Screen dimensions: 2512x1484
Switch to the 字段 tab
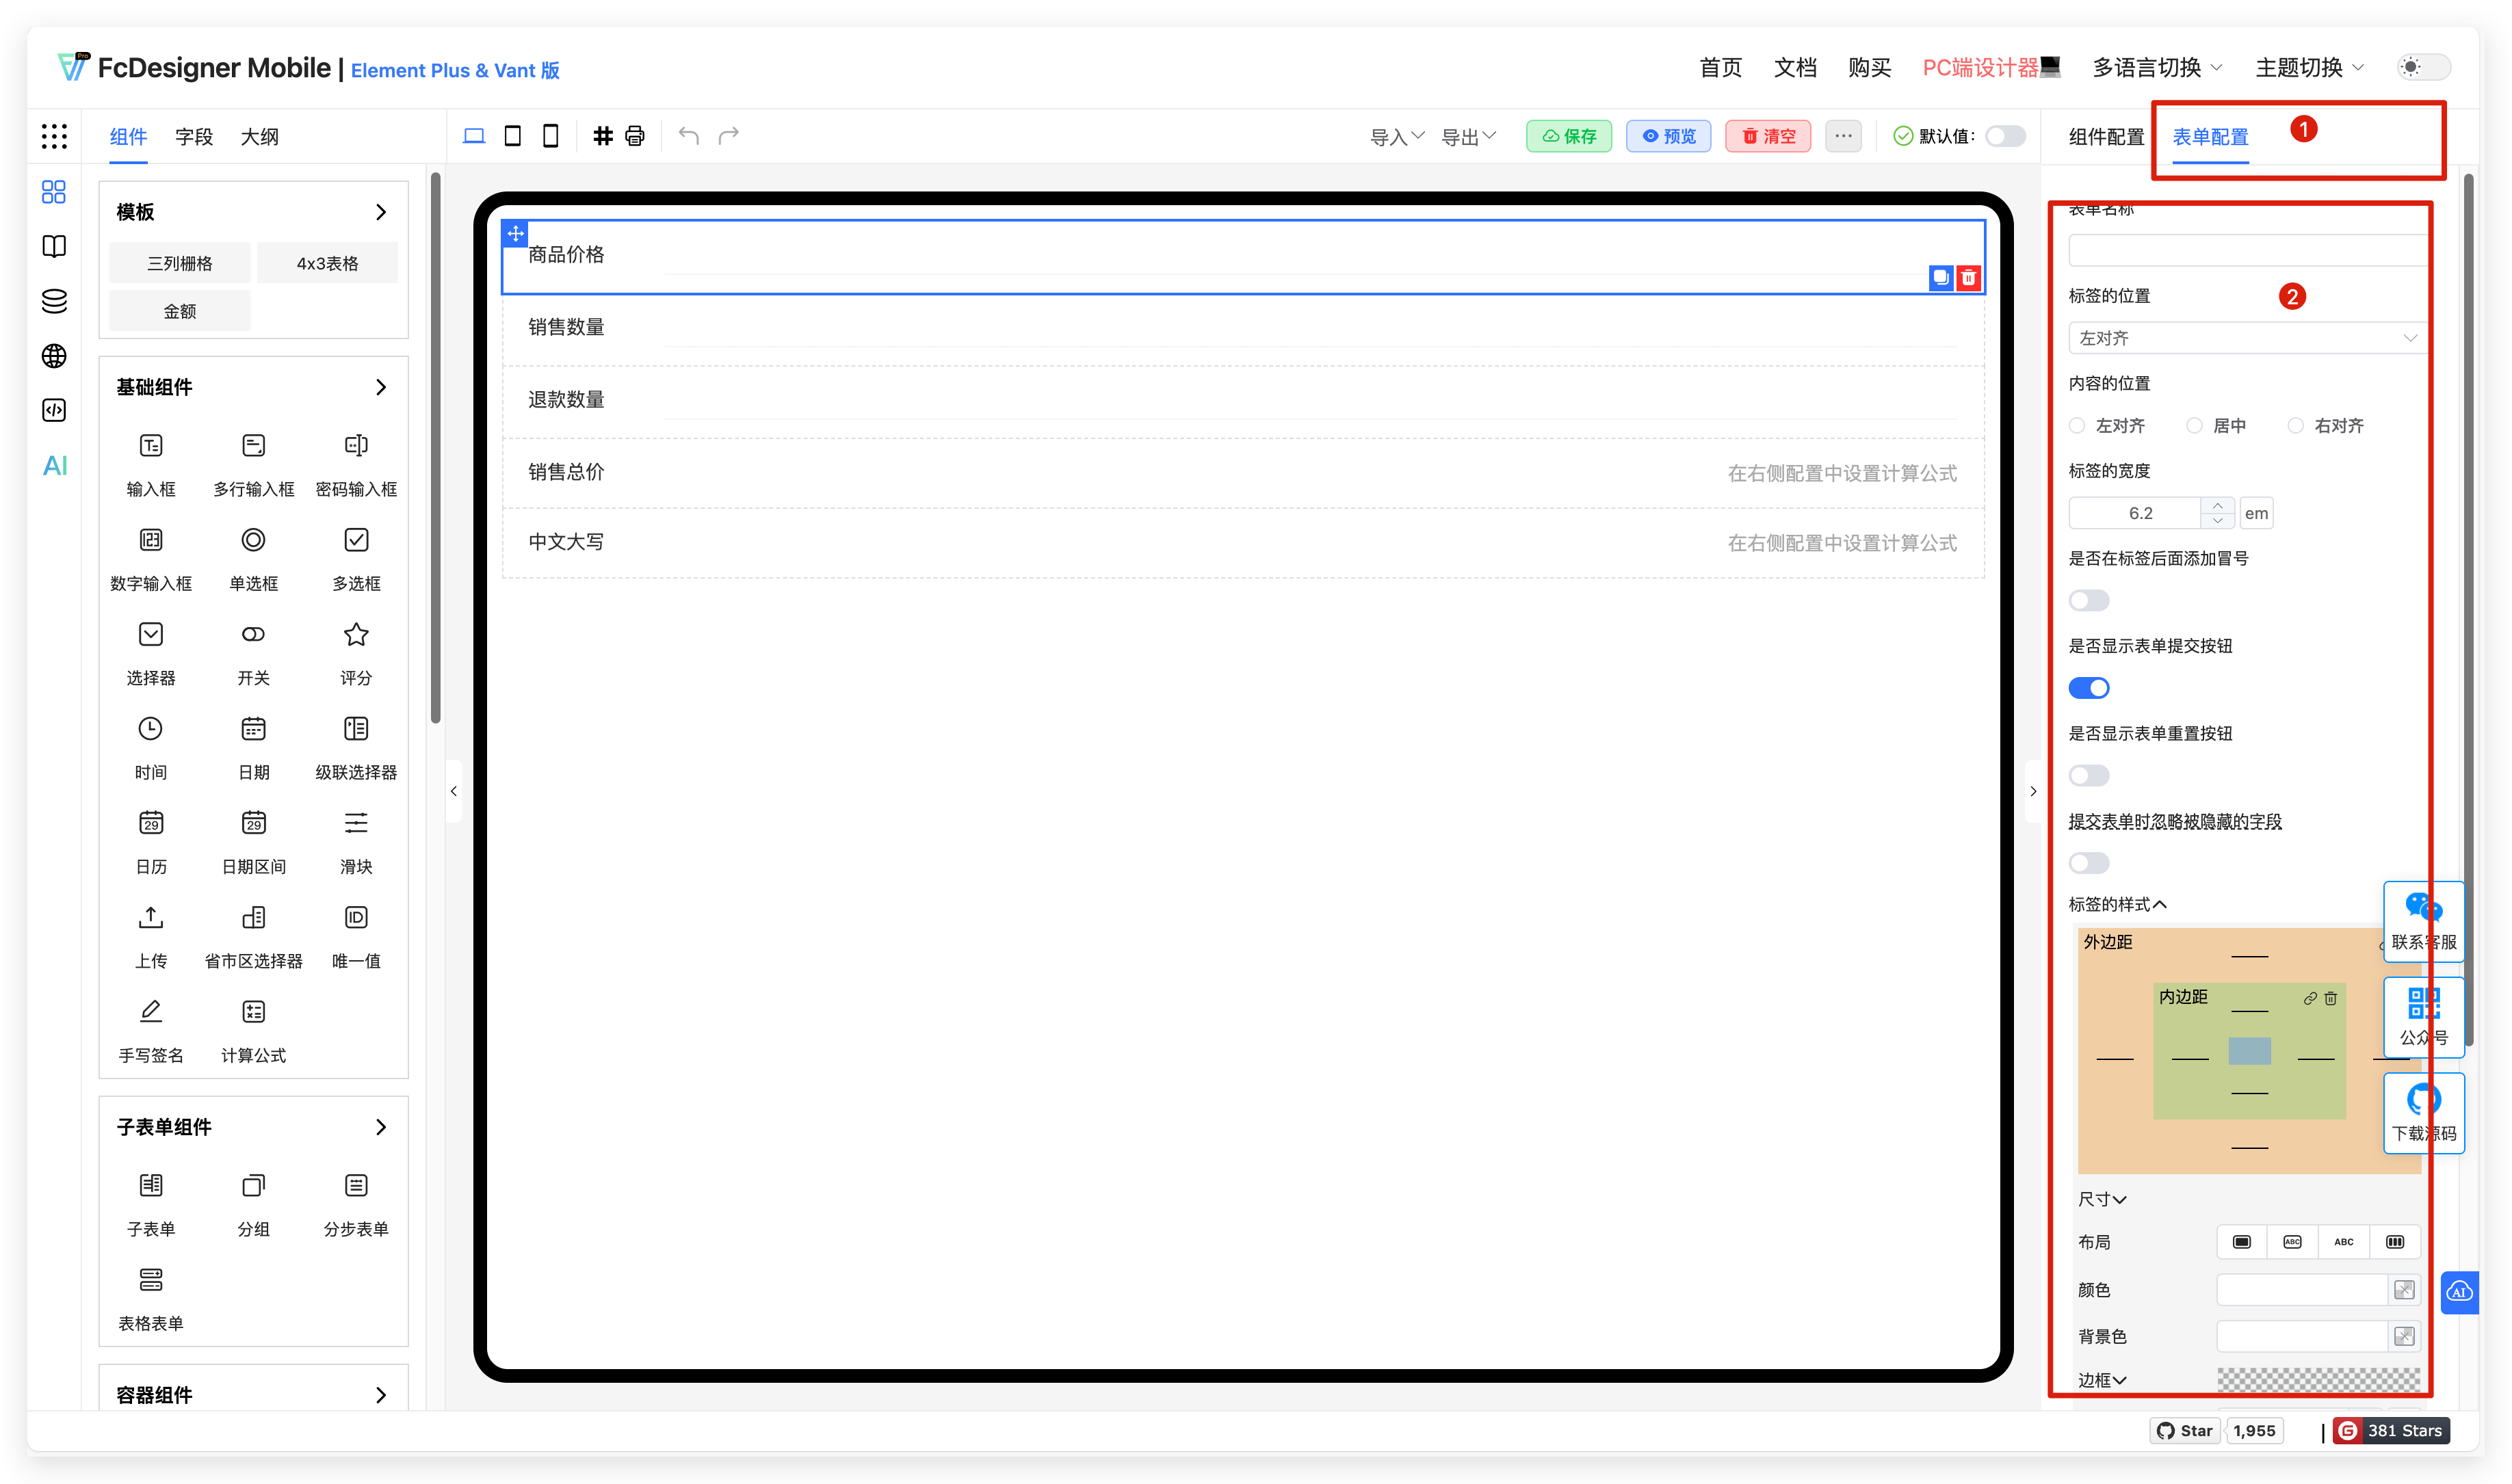[x=194, y=136]
